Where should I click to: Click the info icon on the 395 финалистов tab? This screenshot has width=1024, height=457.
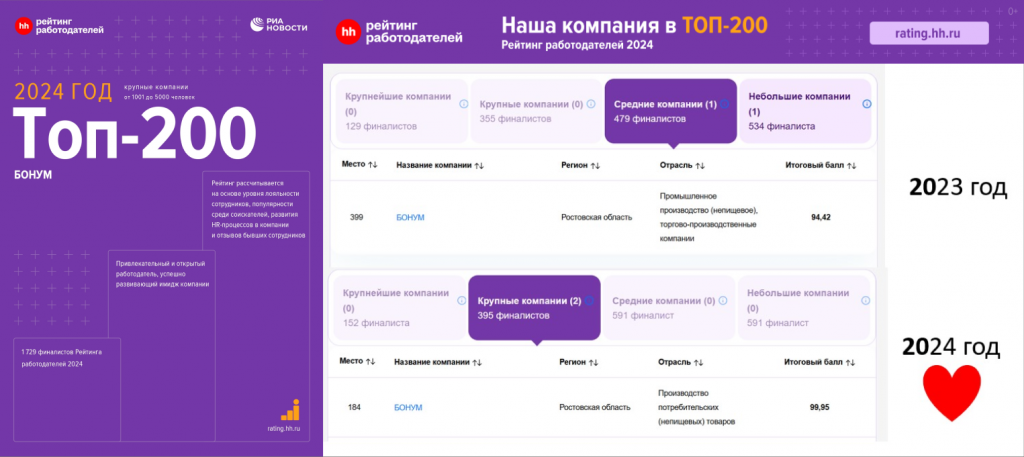tap(589, 301)
